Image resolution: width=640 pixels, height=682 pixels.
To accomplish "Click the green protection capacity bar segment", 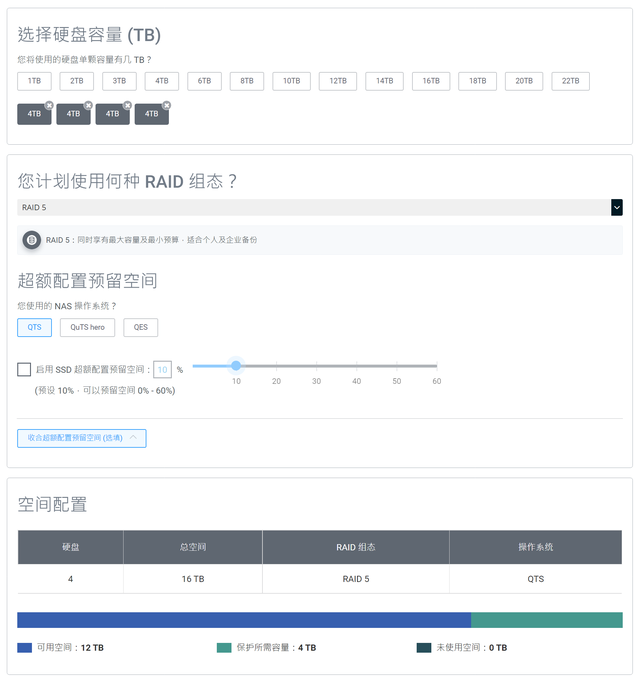I will tap(547, 620).
